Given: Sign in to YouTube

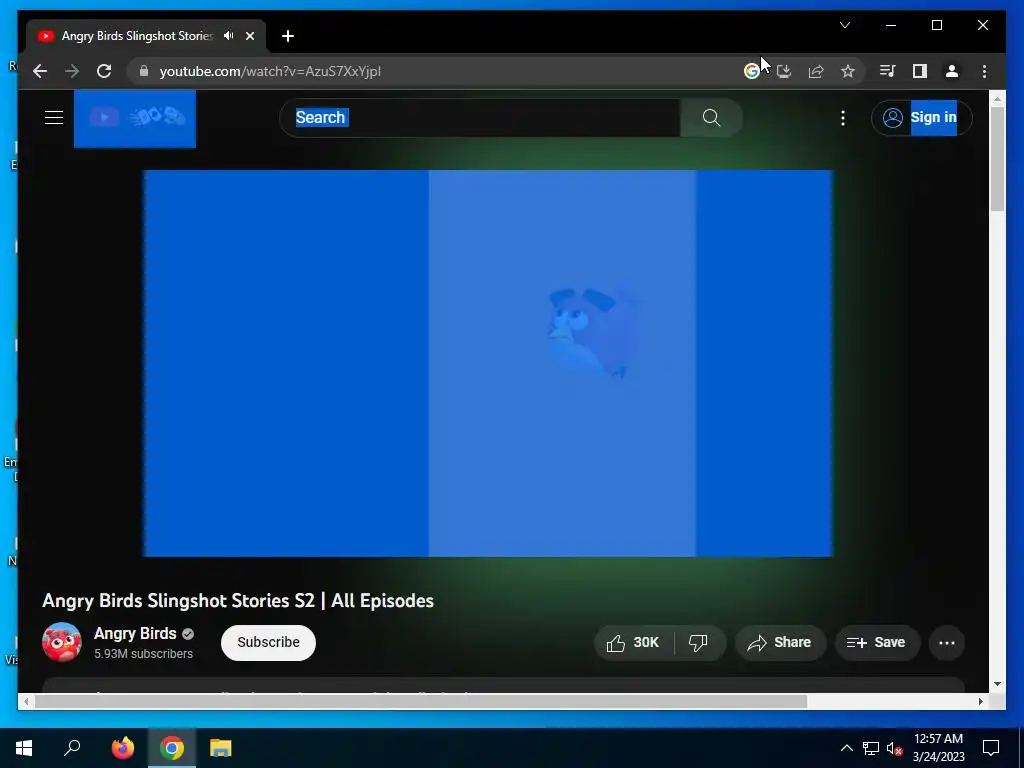Looking at the screenshot, I should [x=921, y=118].
